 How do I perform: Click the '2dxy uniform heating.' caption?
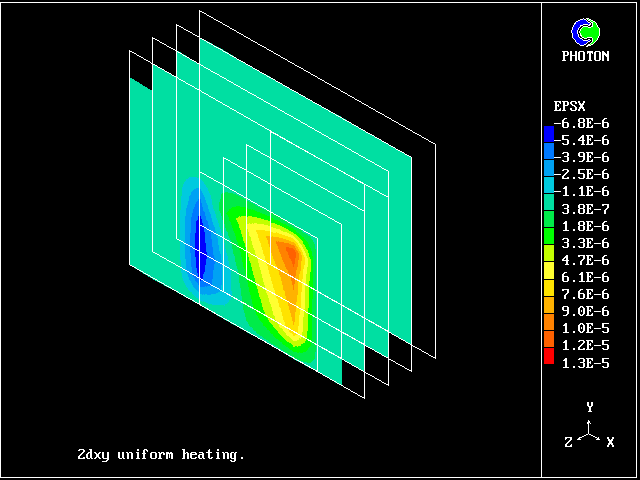point(160,454)
